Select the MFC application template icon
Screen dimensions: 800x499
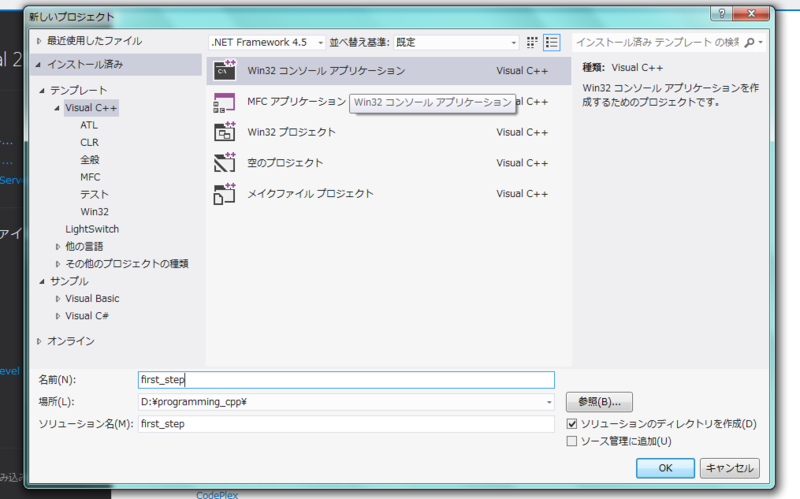click(224, 102)
